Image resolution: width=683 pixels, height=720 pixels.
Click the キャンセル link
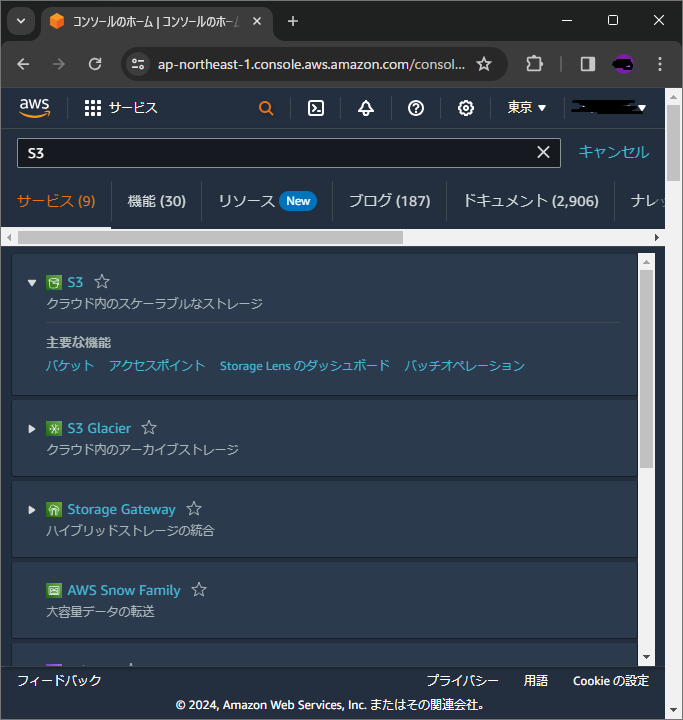[x=614, y=152]
